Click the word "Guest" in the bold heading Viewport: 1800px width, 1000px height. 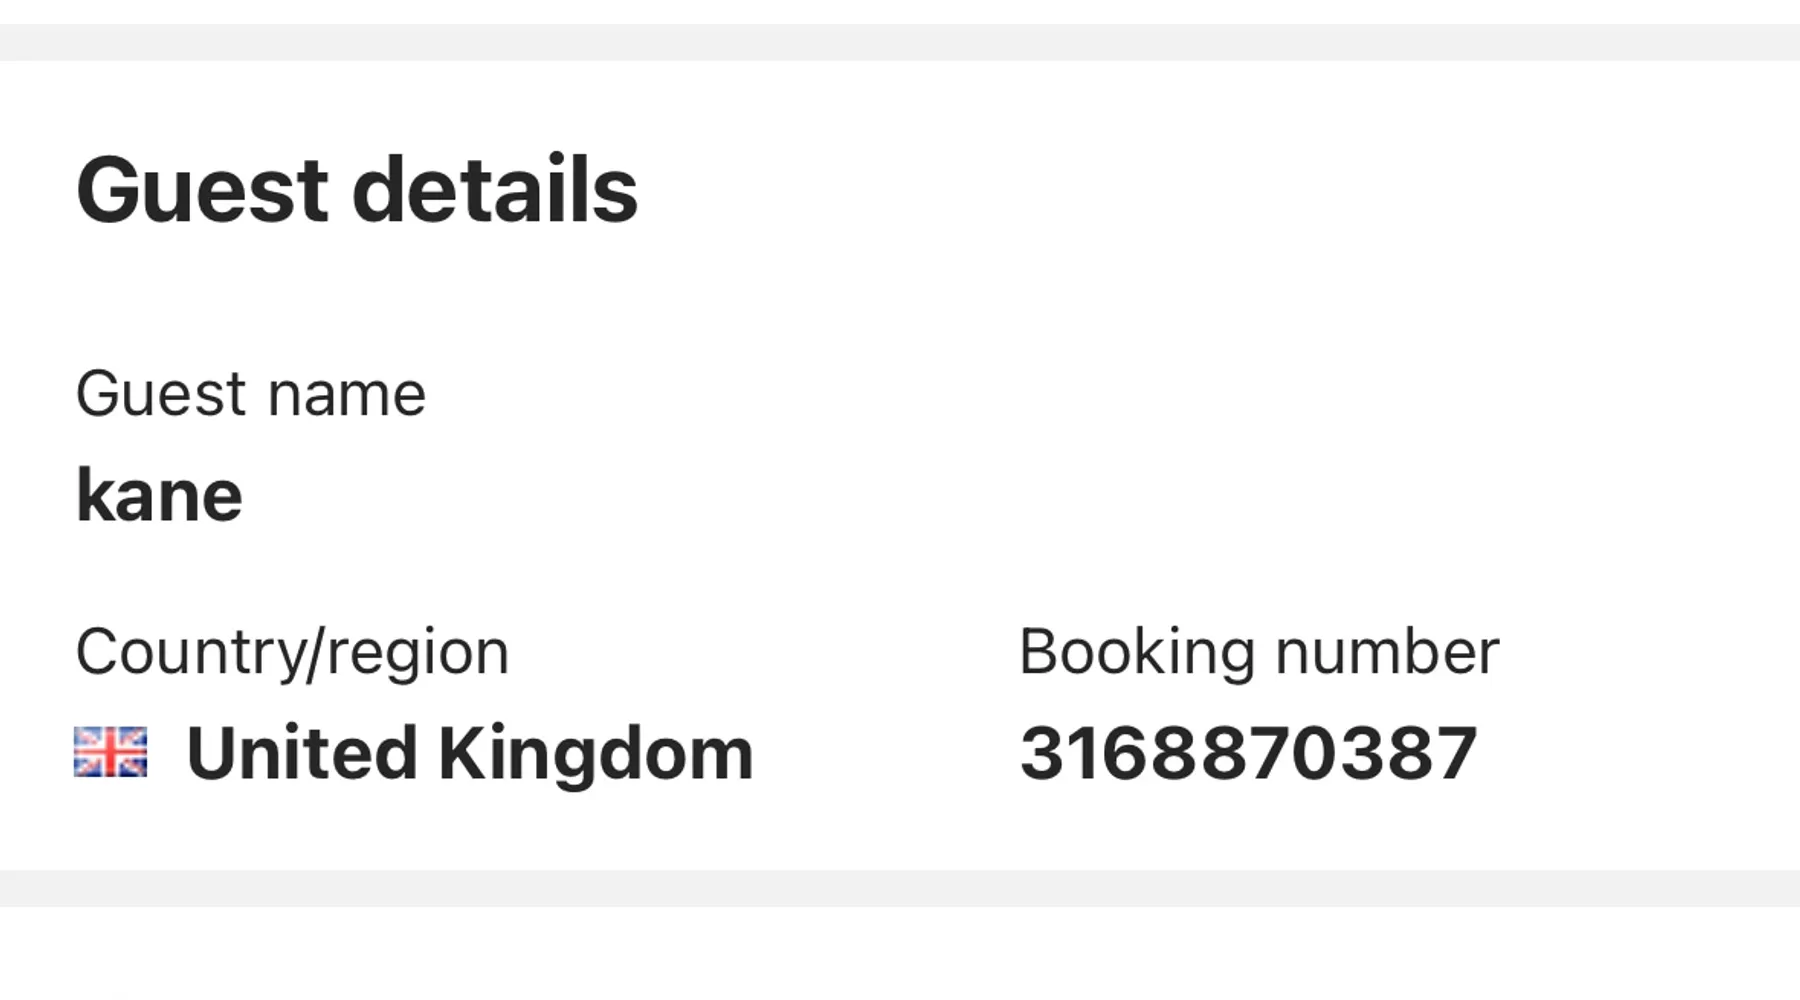[x=202, y=190]
